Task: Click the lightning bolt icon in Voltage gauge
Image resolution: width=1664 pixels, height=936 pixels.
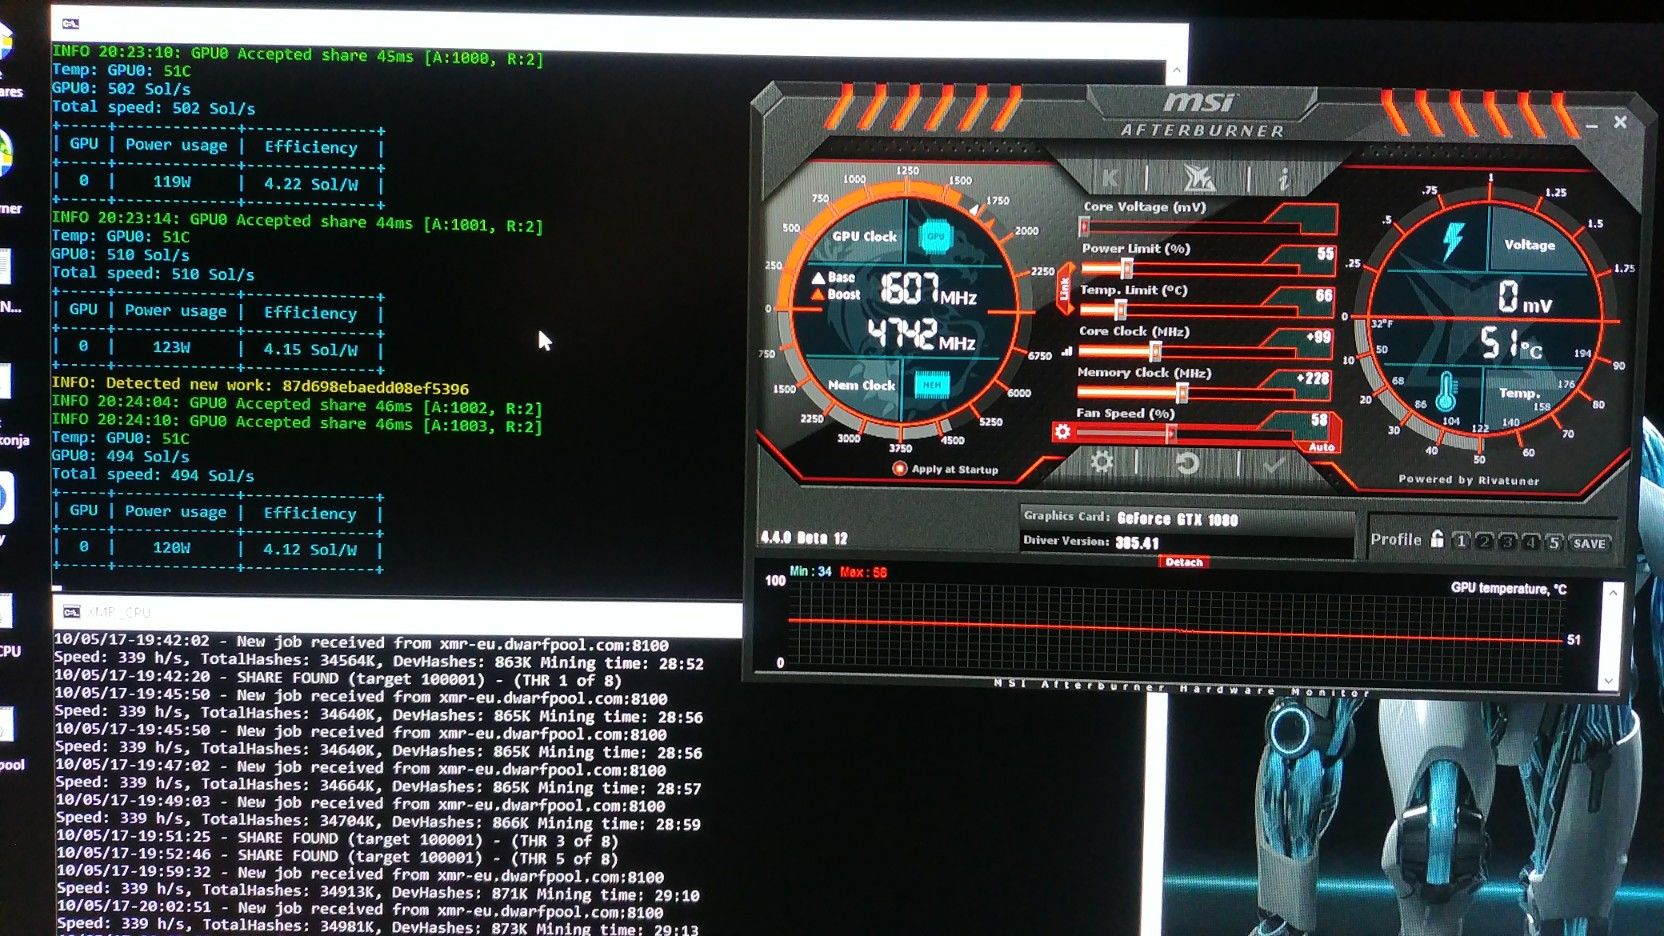Action: pyautogui.click(x=1453, y=241)
